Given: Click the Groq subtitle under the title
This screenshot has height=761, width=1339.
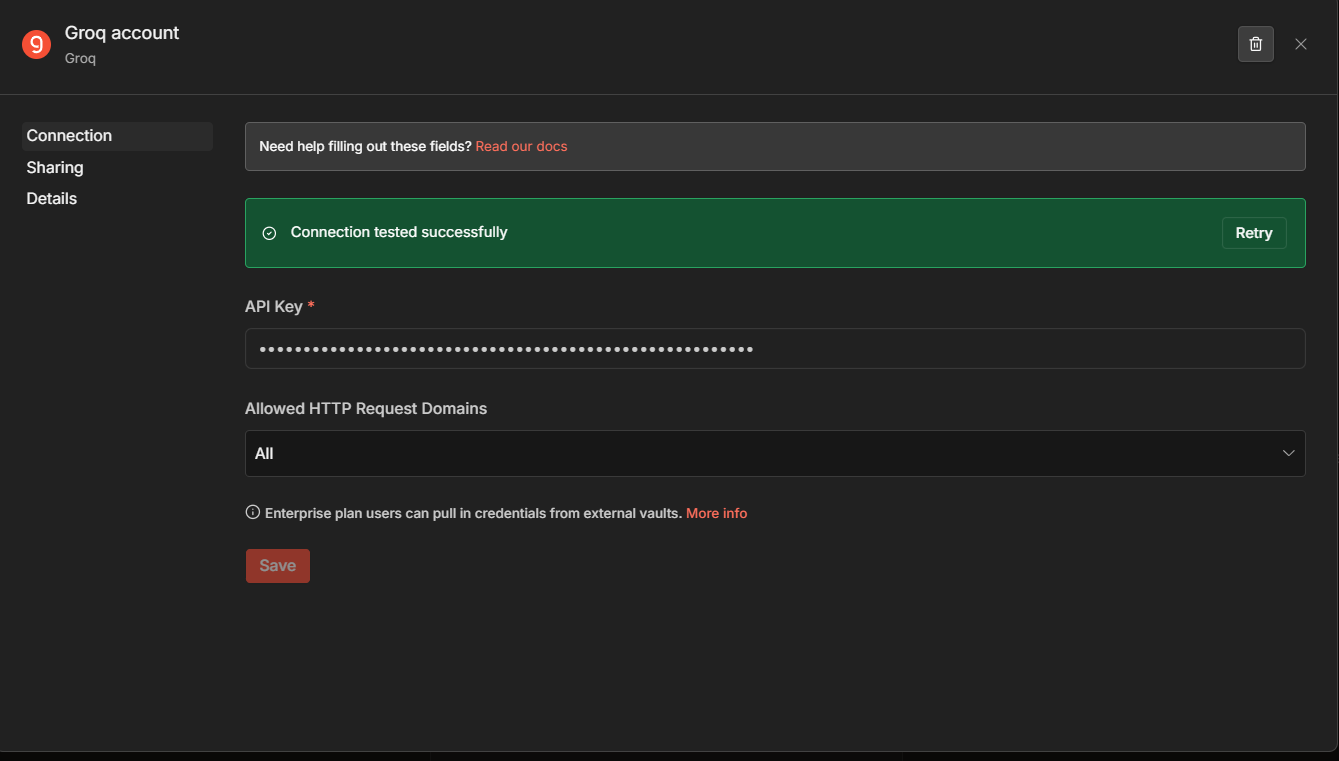Looking at the screenshot, I should coord(80,58).
